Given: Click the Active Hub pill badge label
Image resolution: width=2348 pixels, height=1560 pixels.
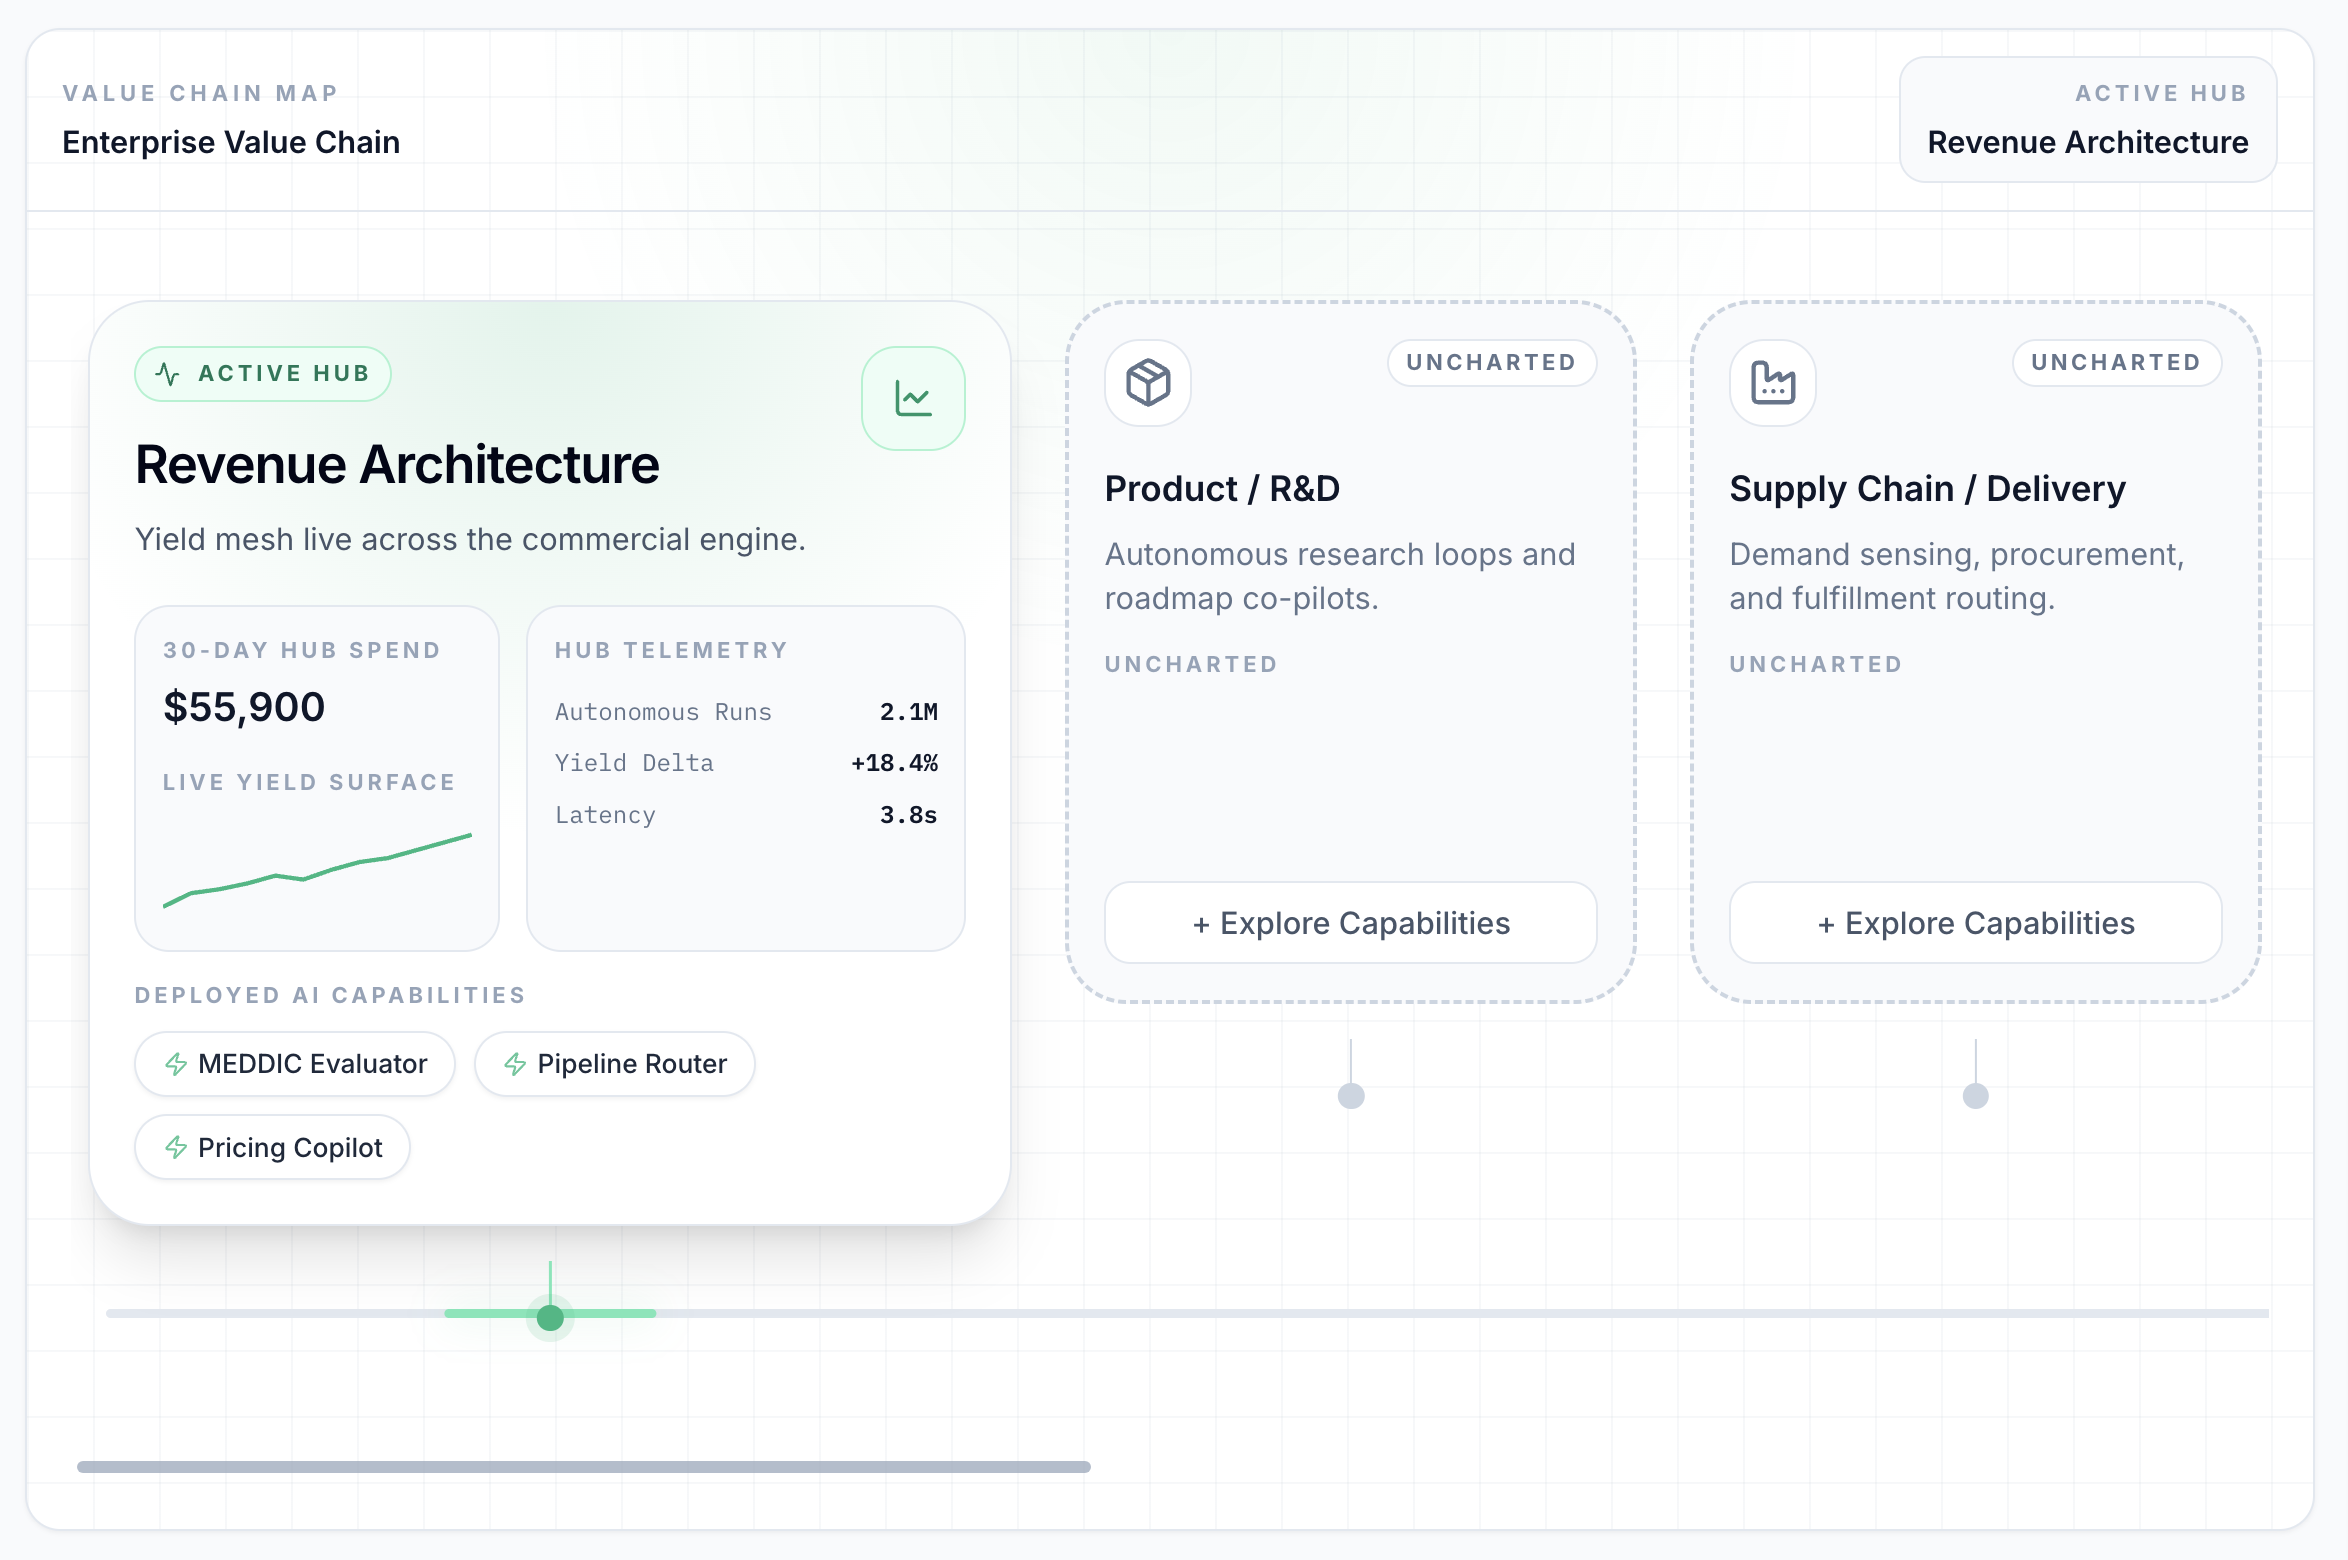Looking at the screenshot, I should pos(263,374).
